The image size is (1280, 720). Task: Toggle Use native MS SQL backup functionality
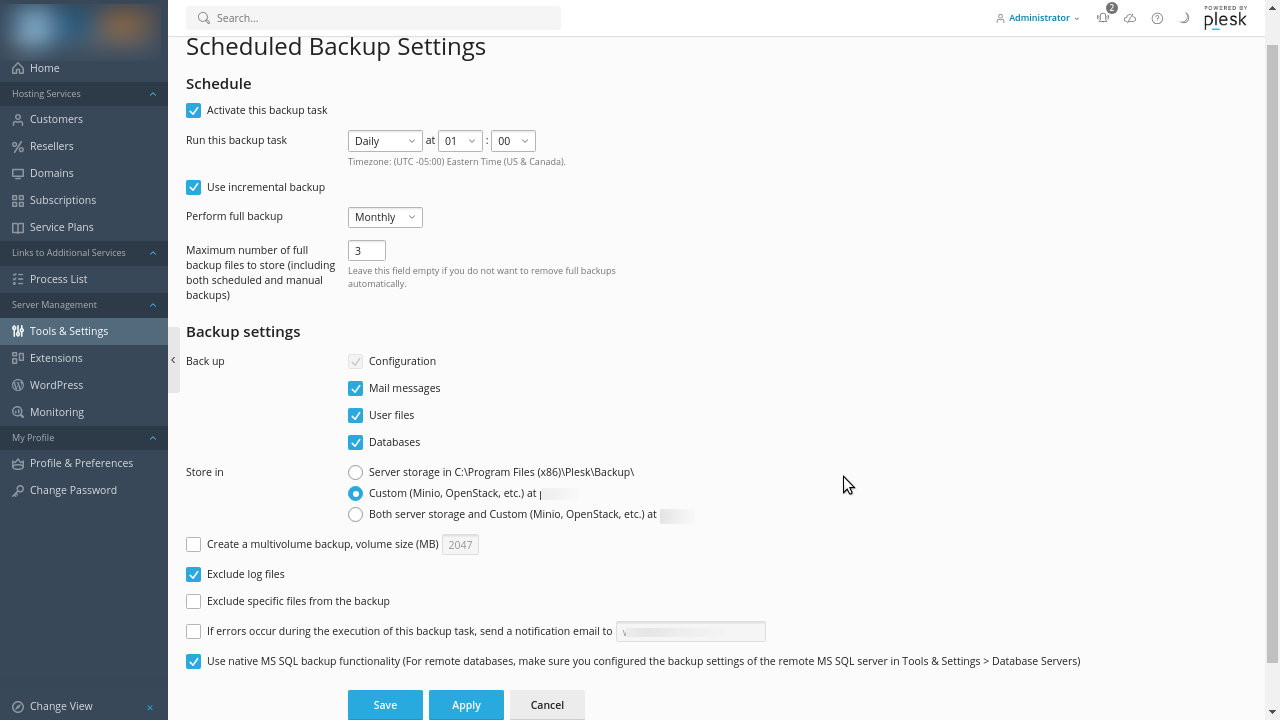pyautogui.click(x=194, y=661)
